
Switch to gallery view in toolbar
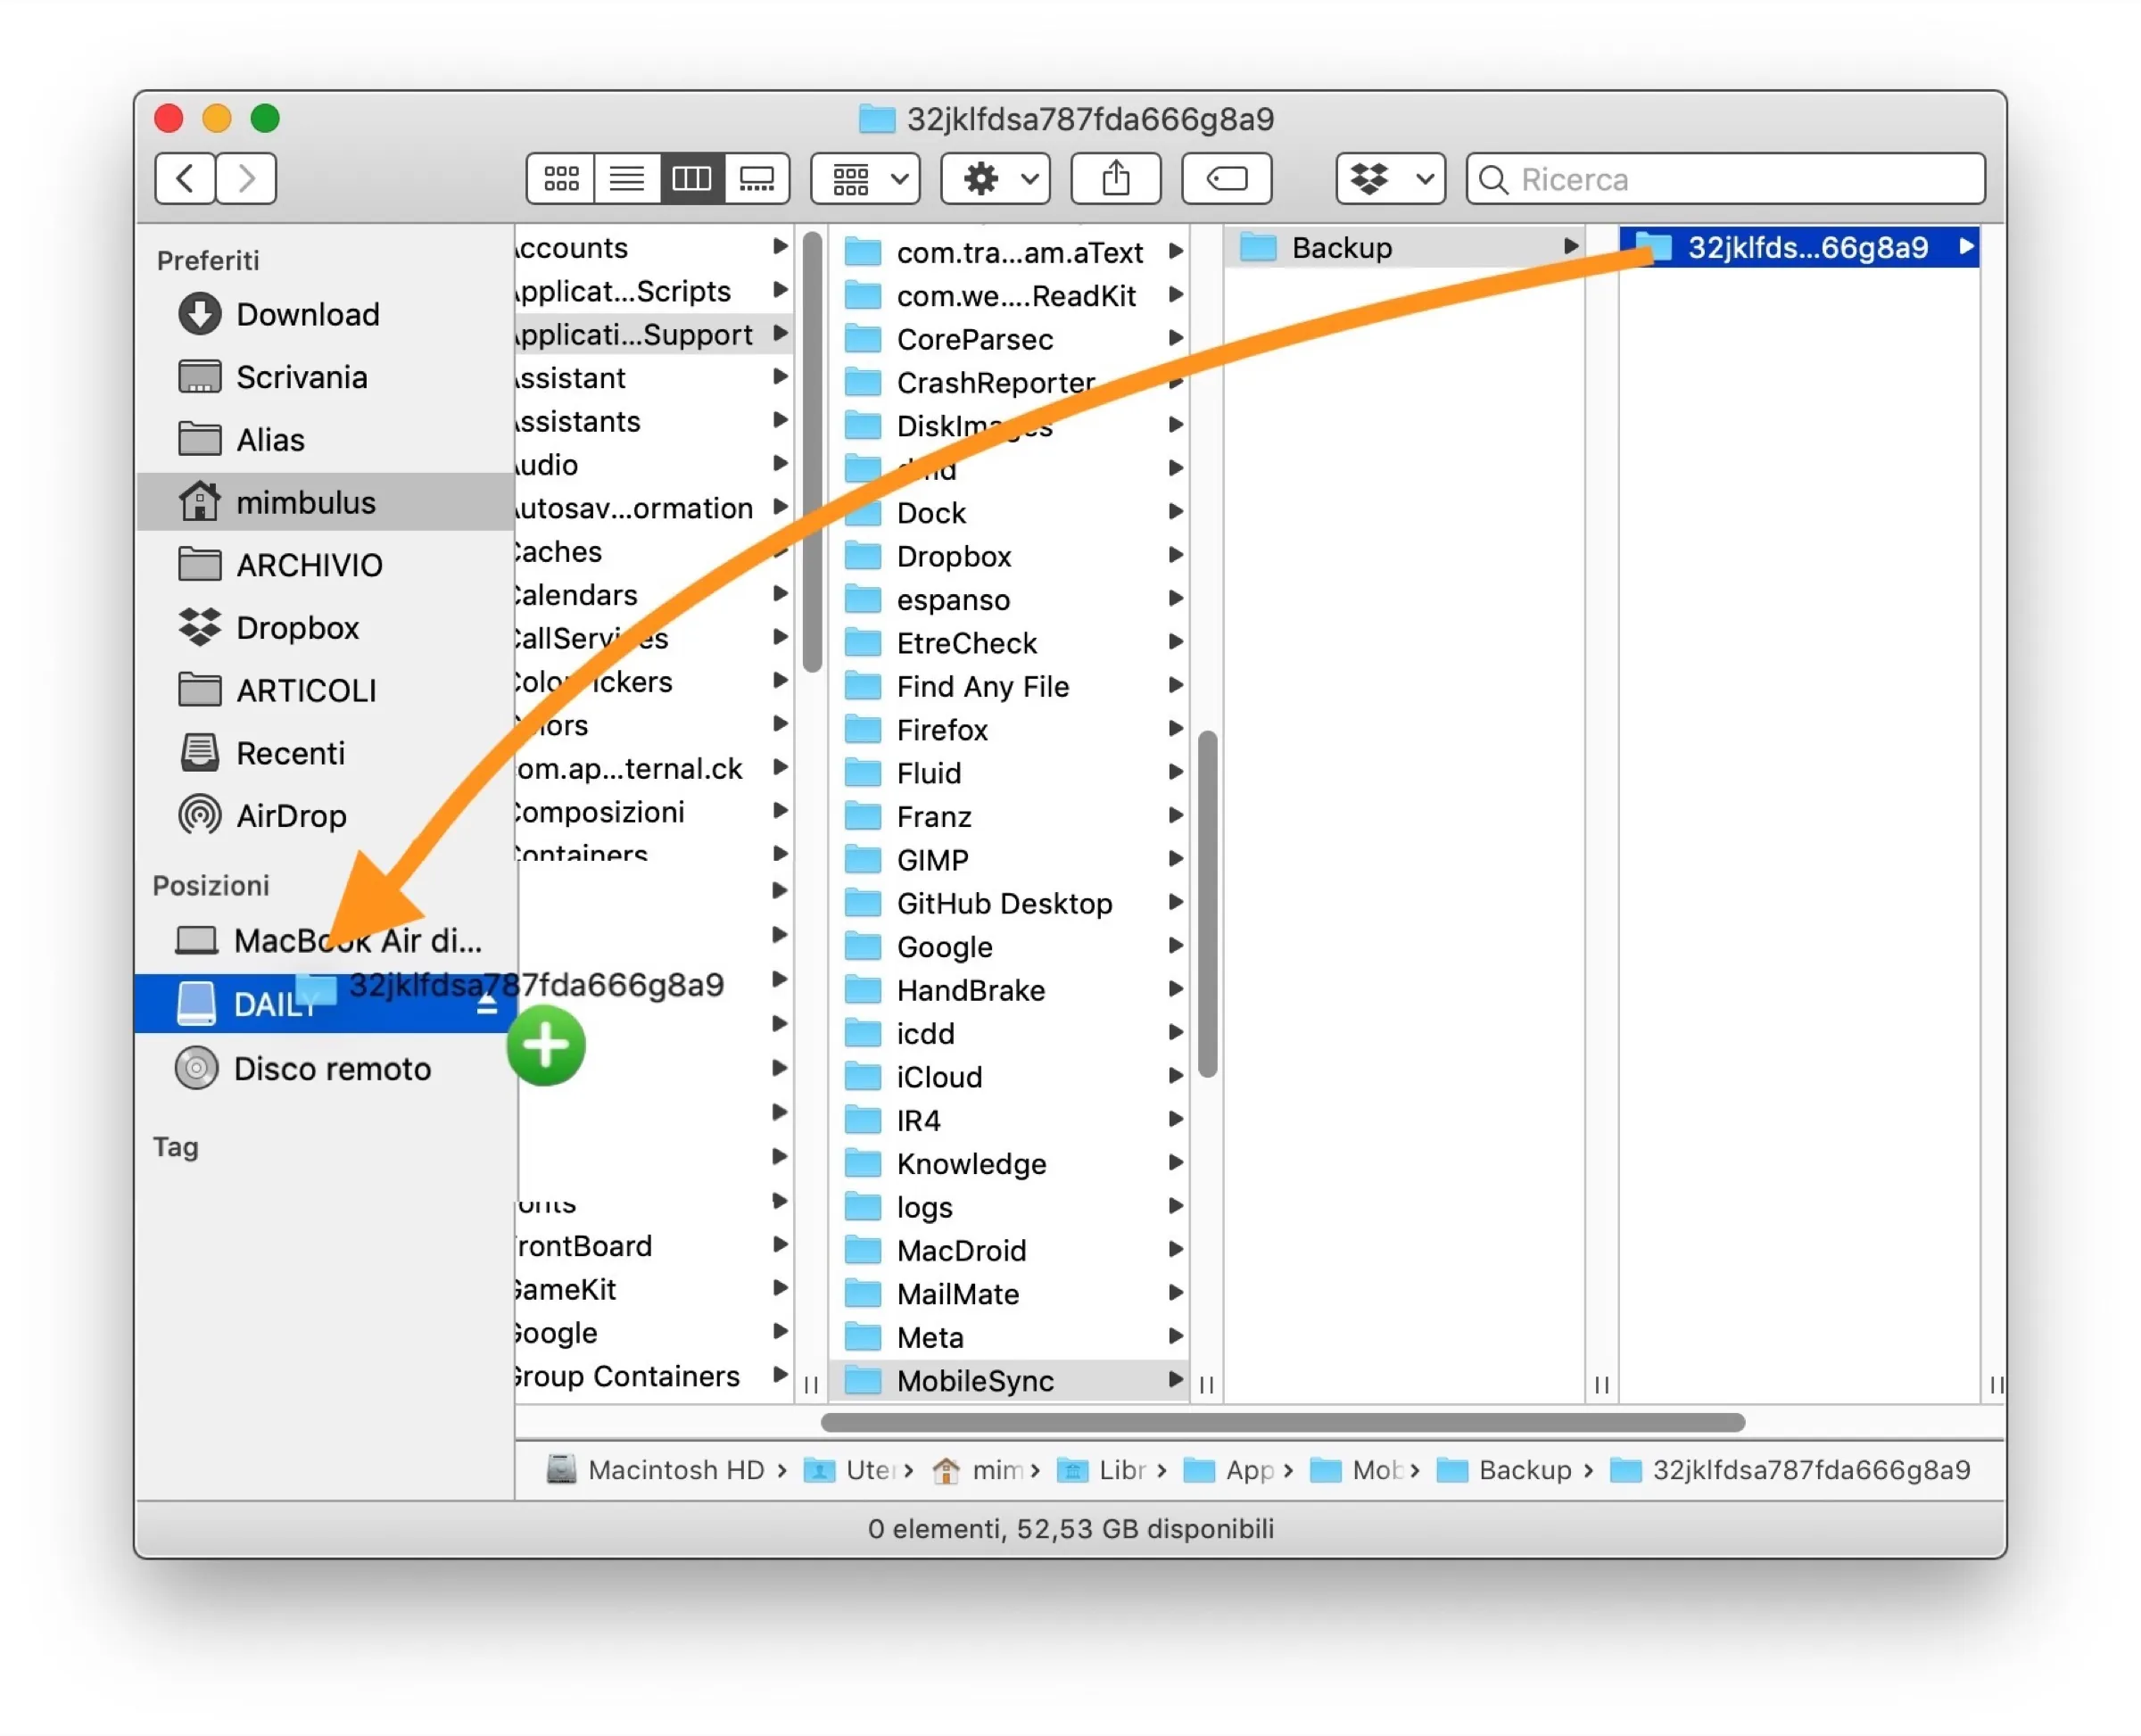[x=756, y=179]
